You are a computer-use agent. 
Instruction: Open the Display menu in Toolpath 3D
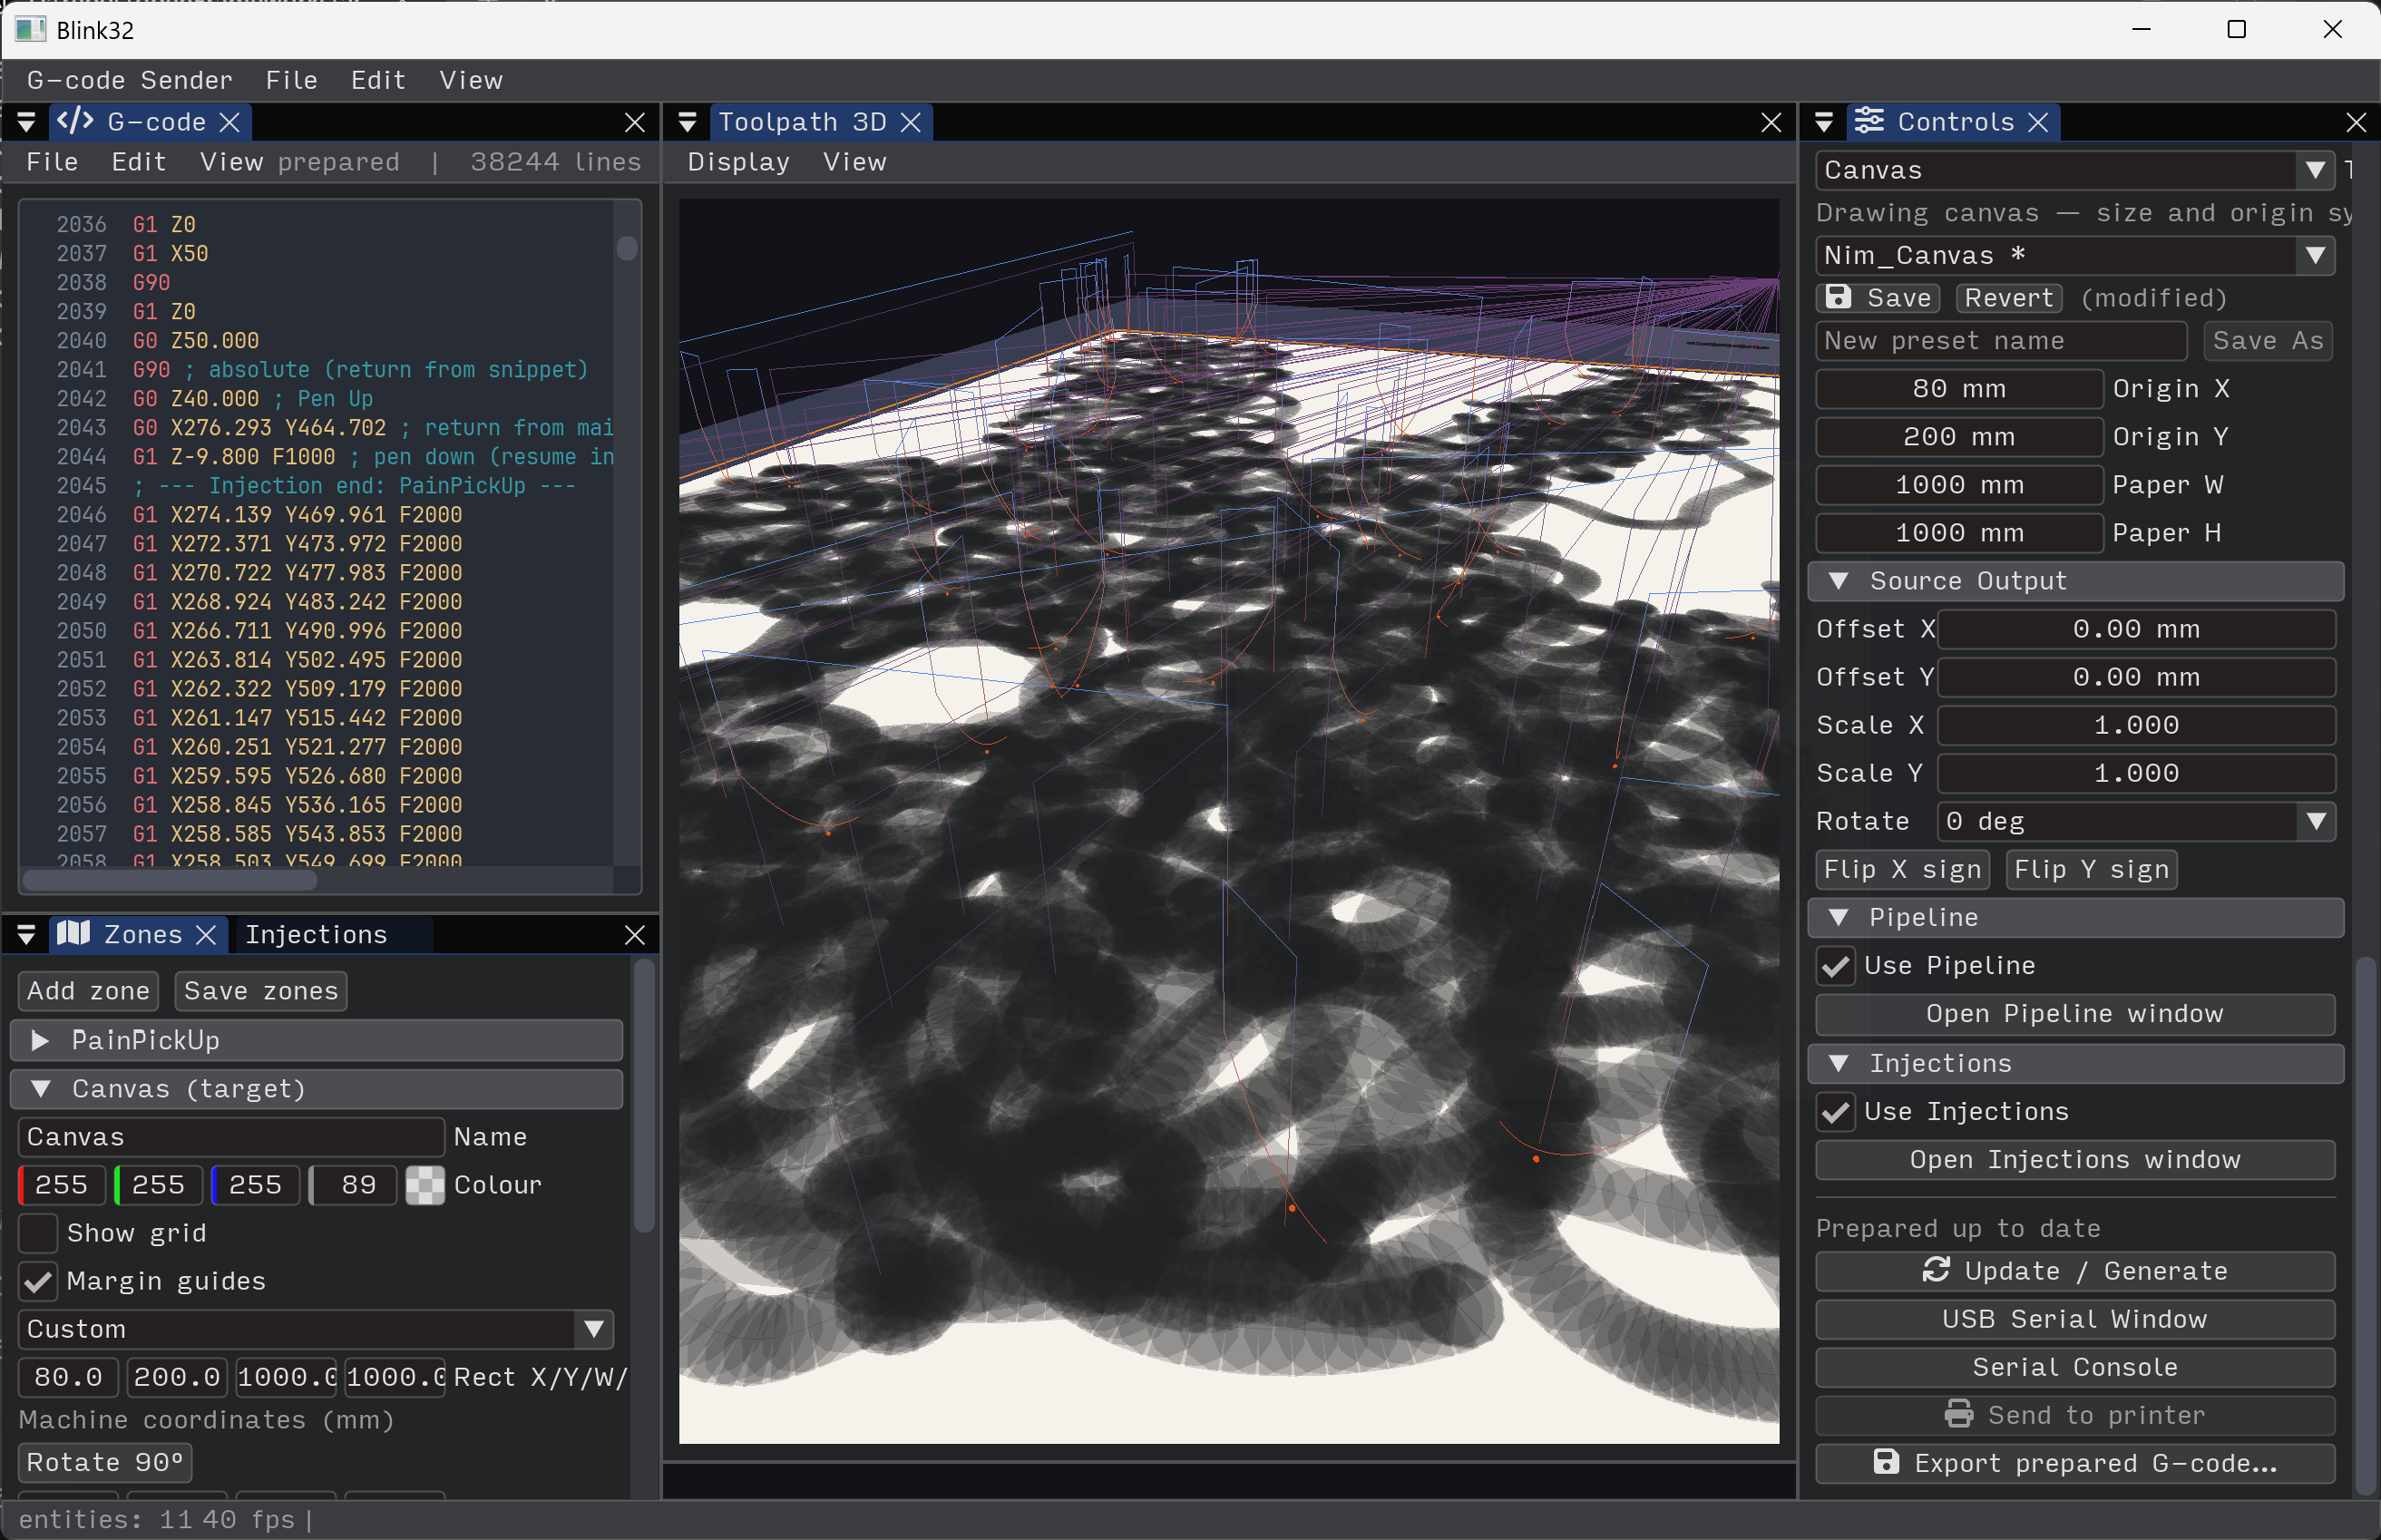(738, 162)
